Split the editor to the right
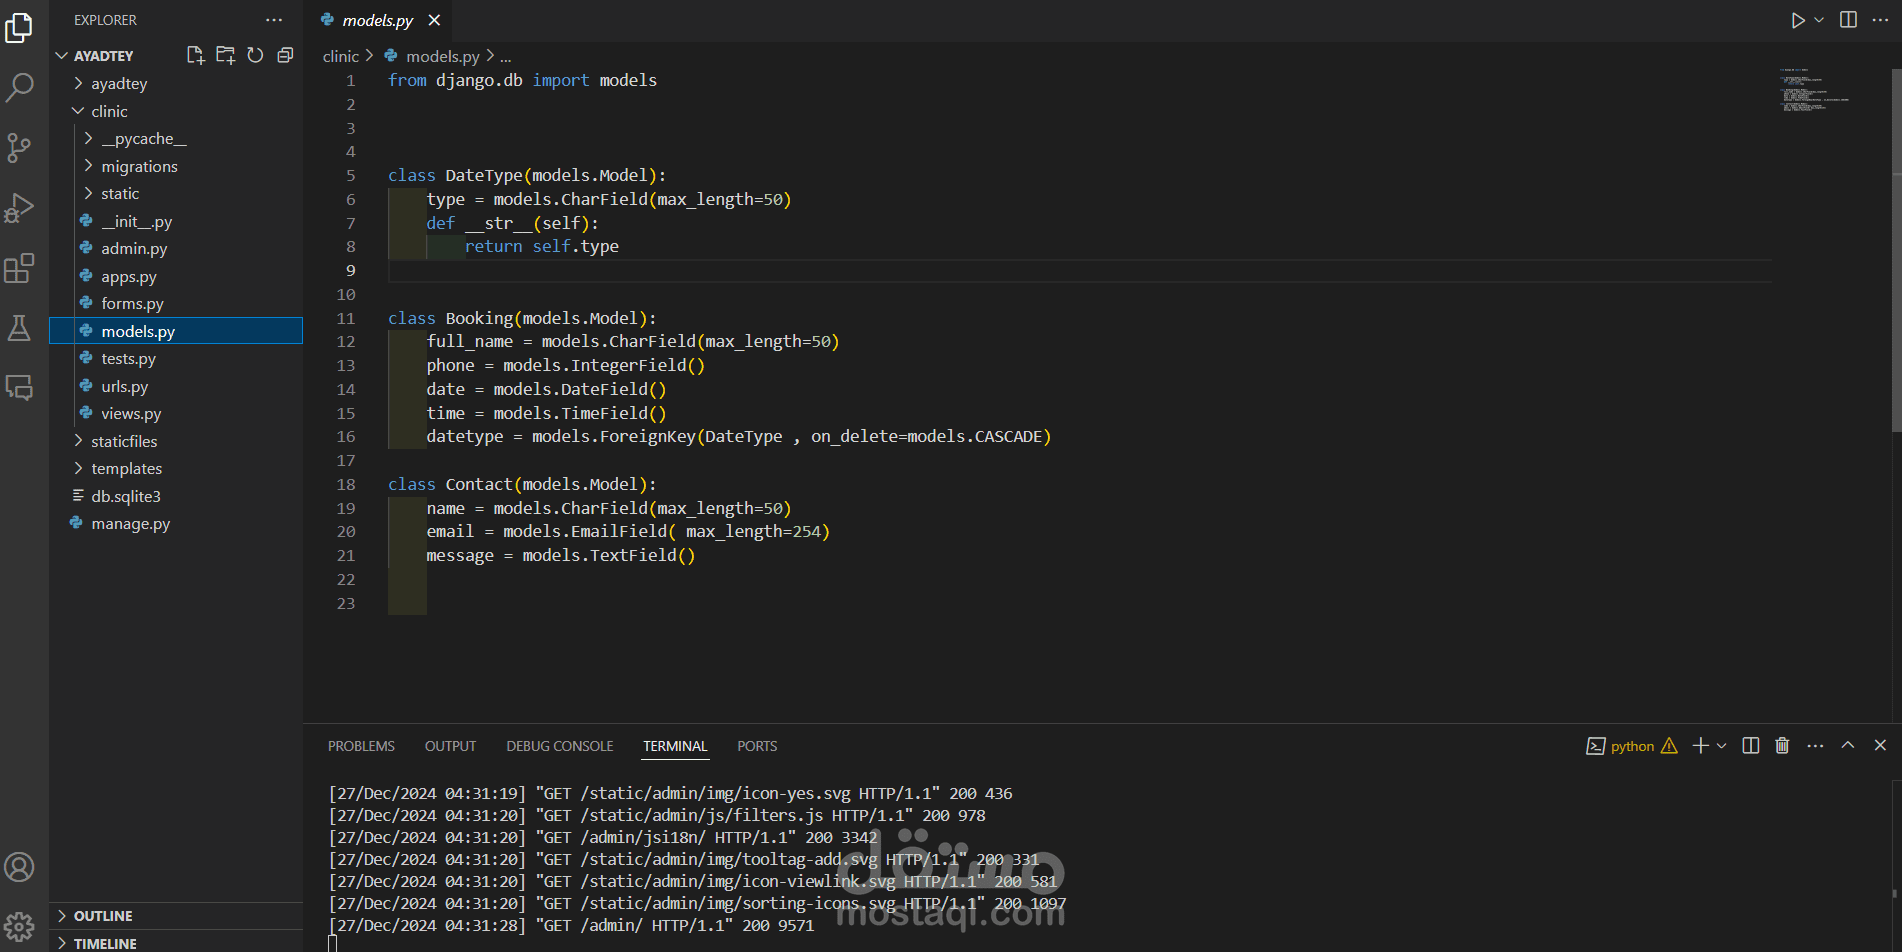This screenshot has width=1902, height=952. (1848, 20)
